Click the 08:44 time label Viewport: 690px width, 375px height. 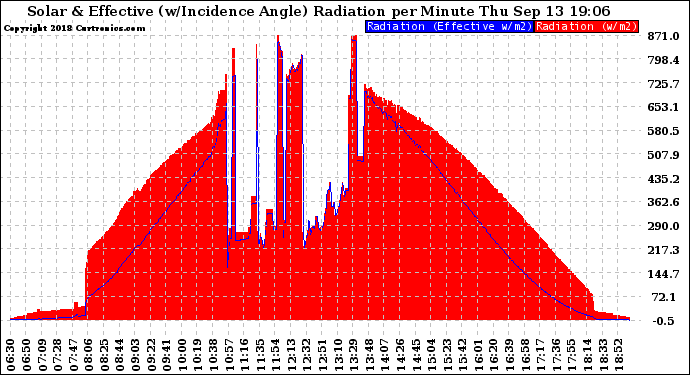(x=120, y=355)
